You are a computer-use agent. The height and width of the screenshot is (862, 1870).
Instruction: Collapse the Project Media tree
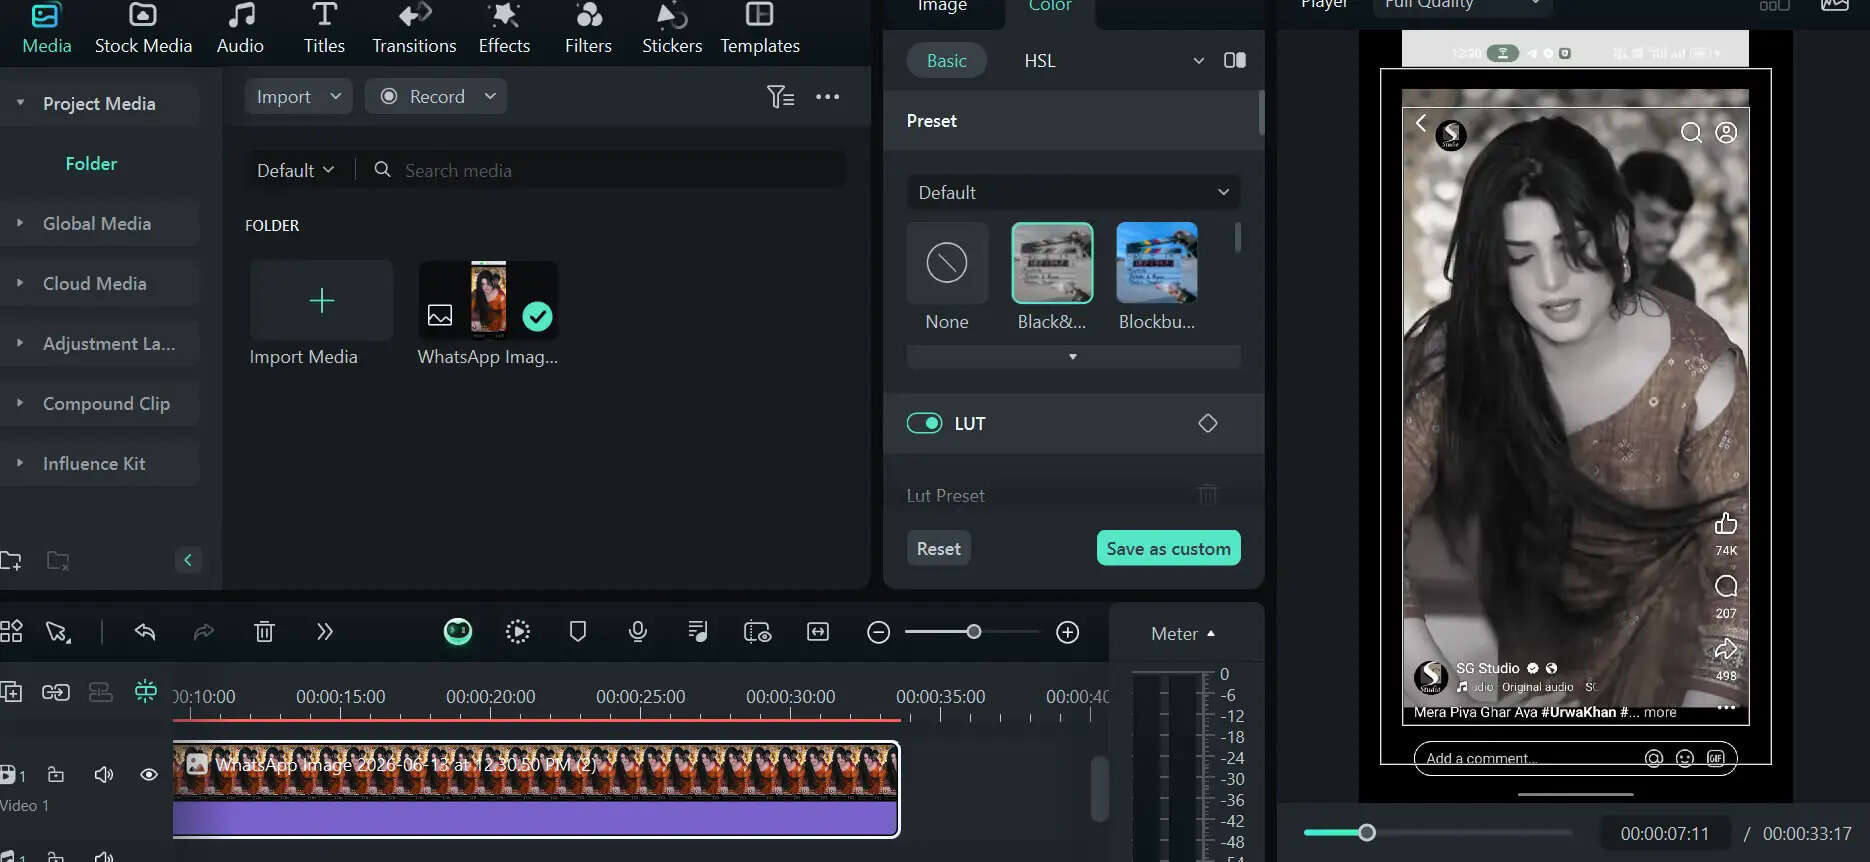pyautogui.click(x=20, y=103)
